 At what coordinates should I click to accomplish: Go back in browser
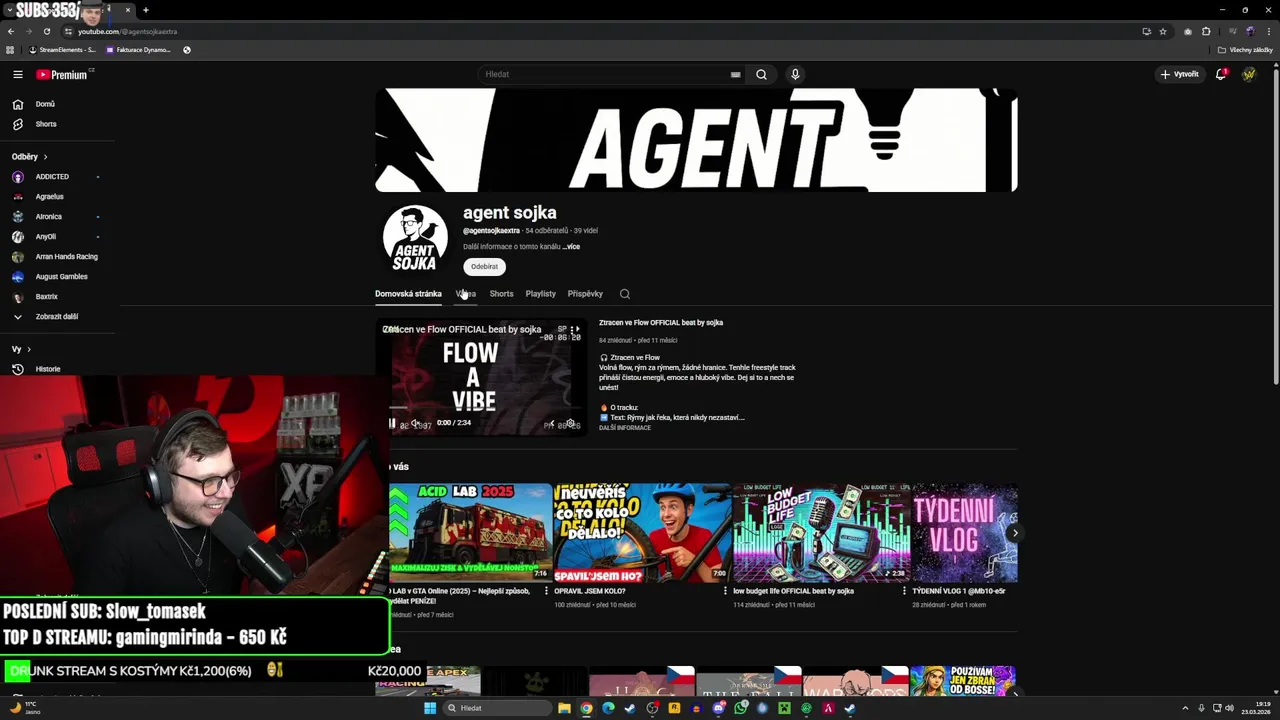pos(11,31)
